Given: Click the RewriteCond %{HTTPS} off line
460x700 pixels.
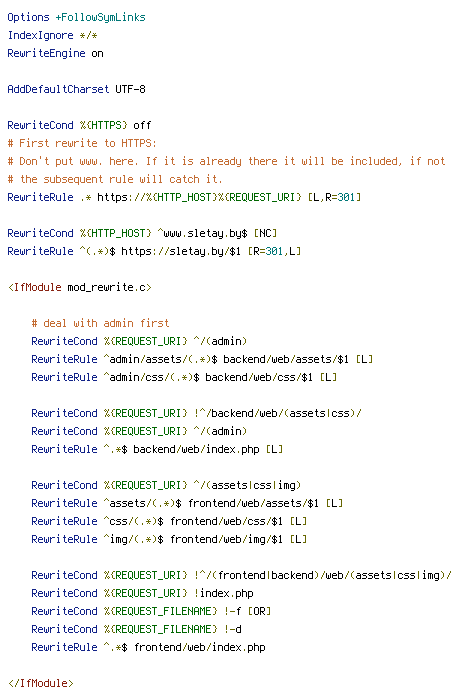Looking at the screenshot, I should click(x=79, y=125).
